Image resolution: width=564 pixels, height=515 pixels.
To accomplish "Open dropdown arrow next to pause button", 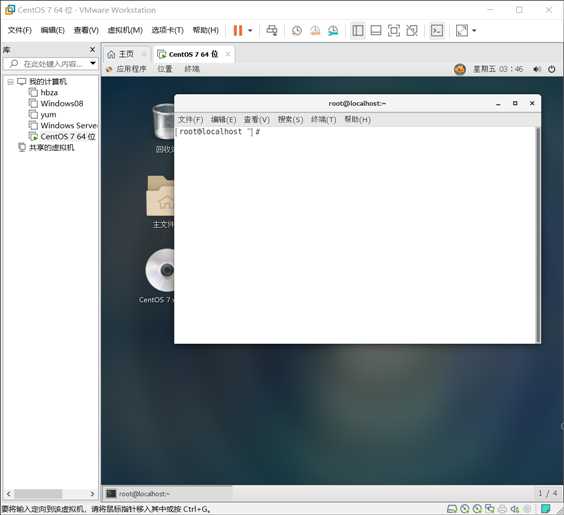I will [x=250, y=31].
